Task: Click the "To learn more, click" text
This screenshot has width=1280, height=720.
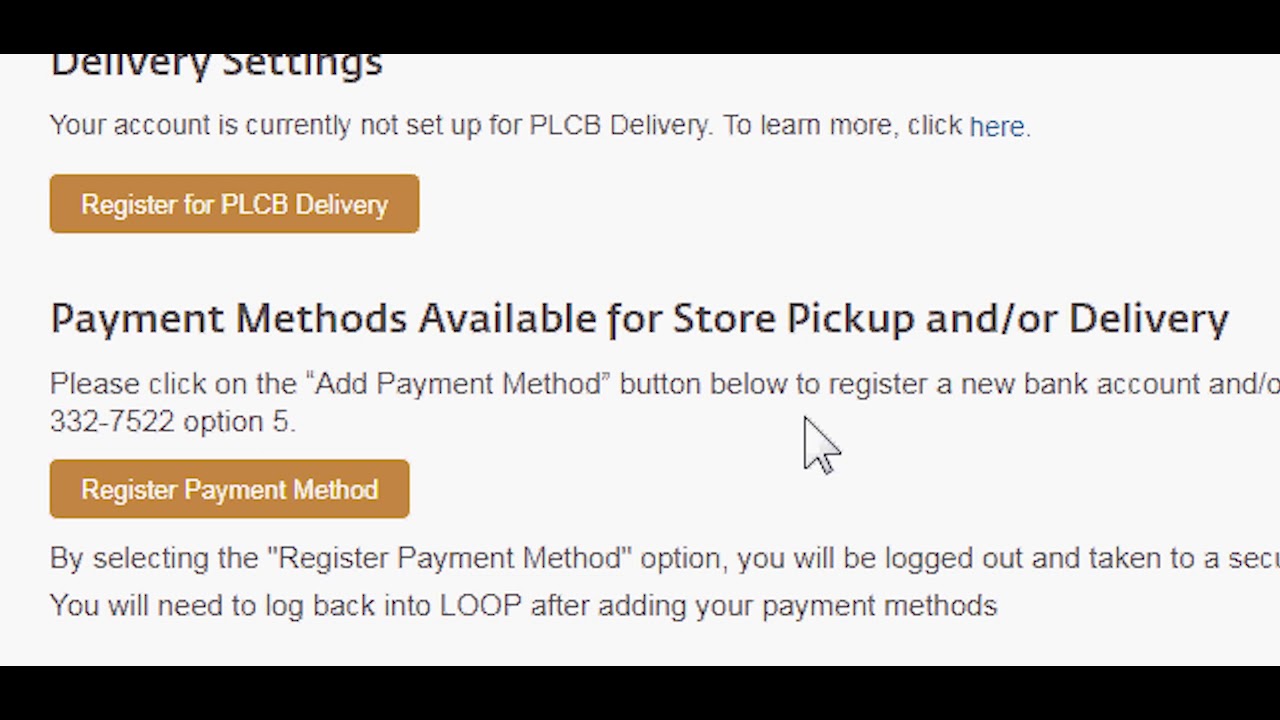Action: [842, 126]
